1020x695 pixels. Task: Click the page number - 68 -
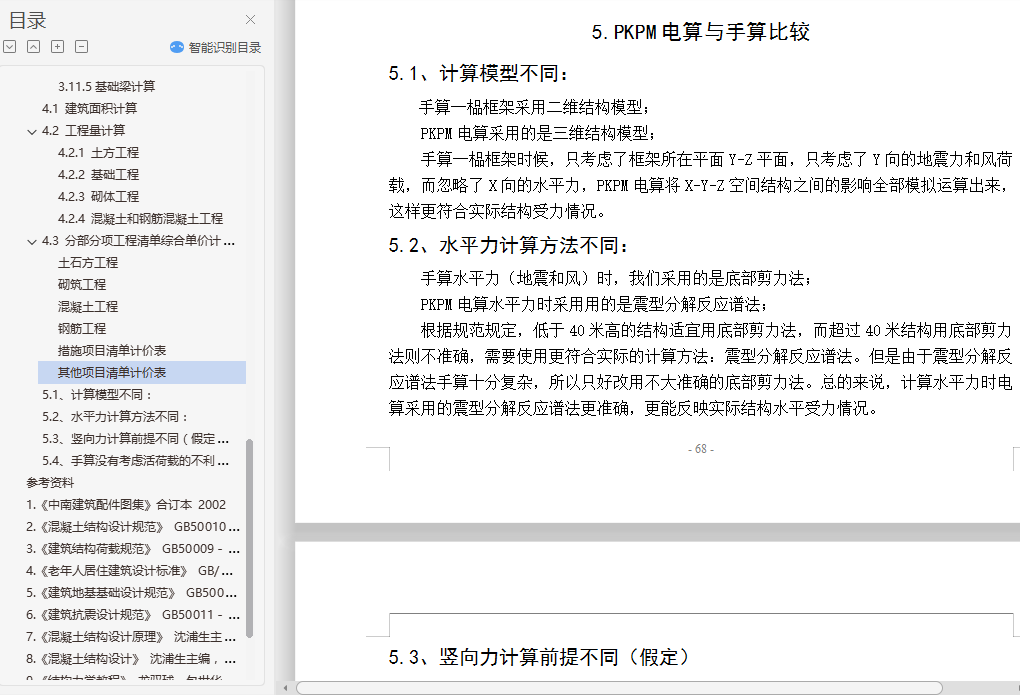[x=701, y=449]
